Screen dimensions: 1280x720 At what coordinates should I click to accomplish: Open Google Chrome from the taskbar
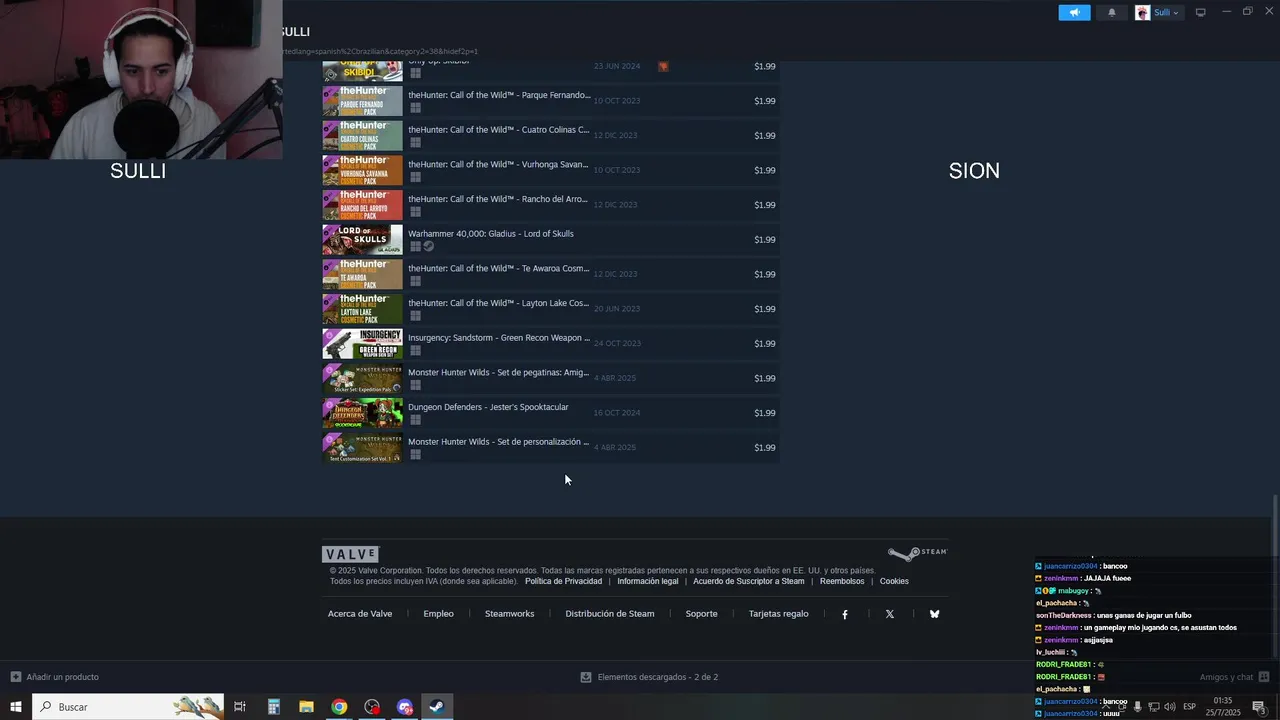pos(339,707)
